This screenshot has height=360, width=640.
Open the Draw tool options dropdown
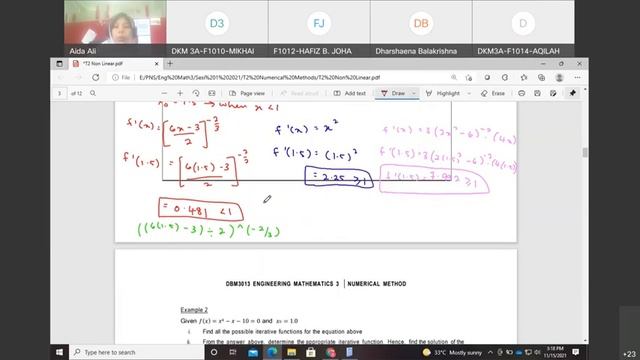[x=413, y=93]
